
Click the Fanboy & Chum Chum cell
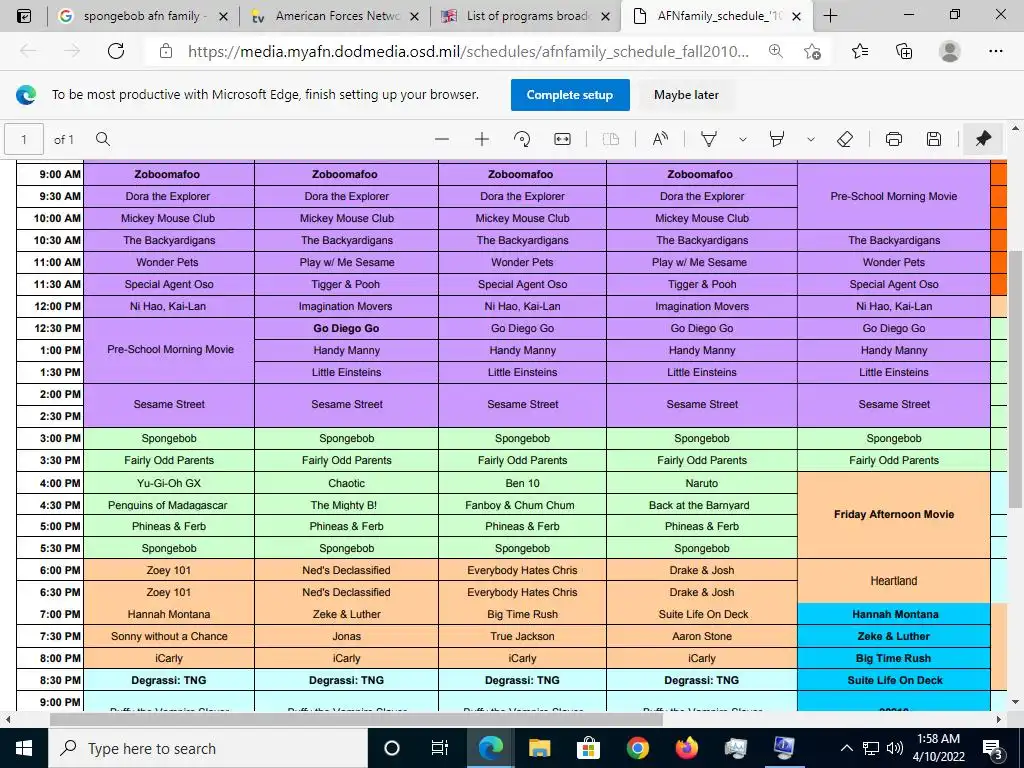(522, 505)
